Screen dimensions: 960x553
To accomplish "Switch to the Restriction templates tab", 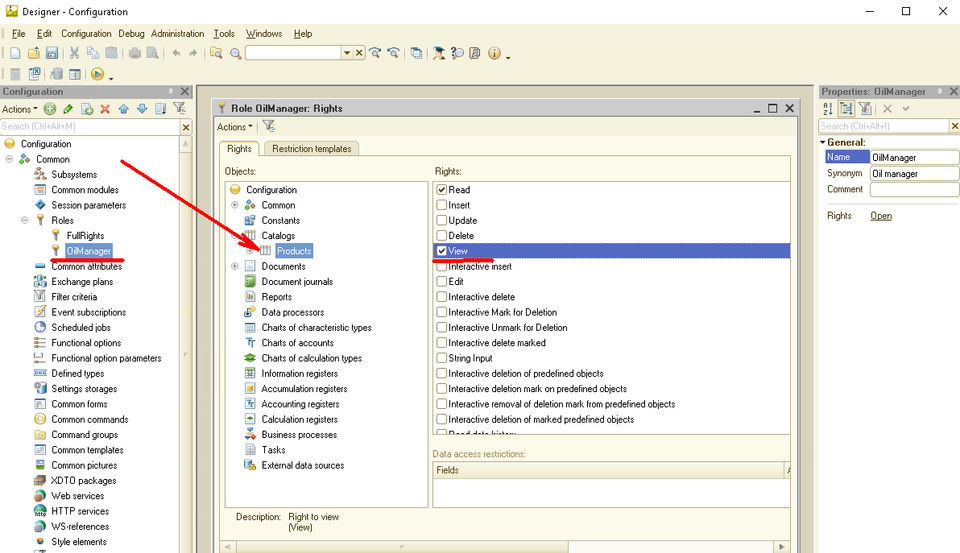I will [311, 149].
